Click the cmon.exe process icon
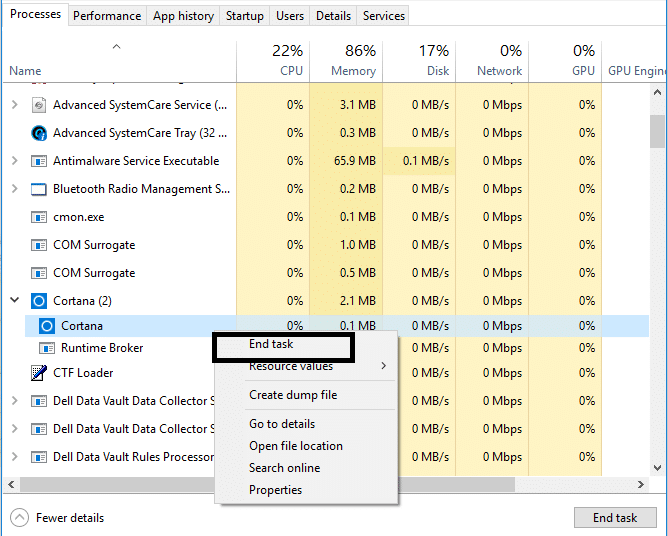Screen dimensions: 668x536 (39, 217)
